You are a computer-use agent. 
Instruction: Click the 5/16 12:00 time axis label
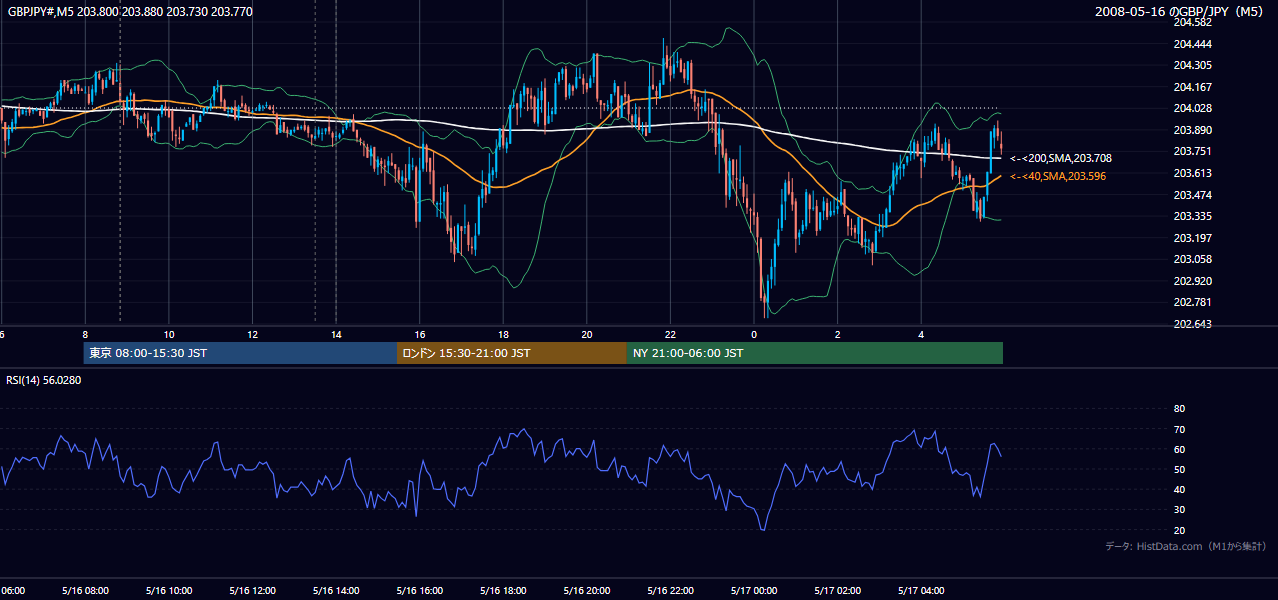(252, 590)
